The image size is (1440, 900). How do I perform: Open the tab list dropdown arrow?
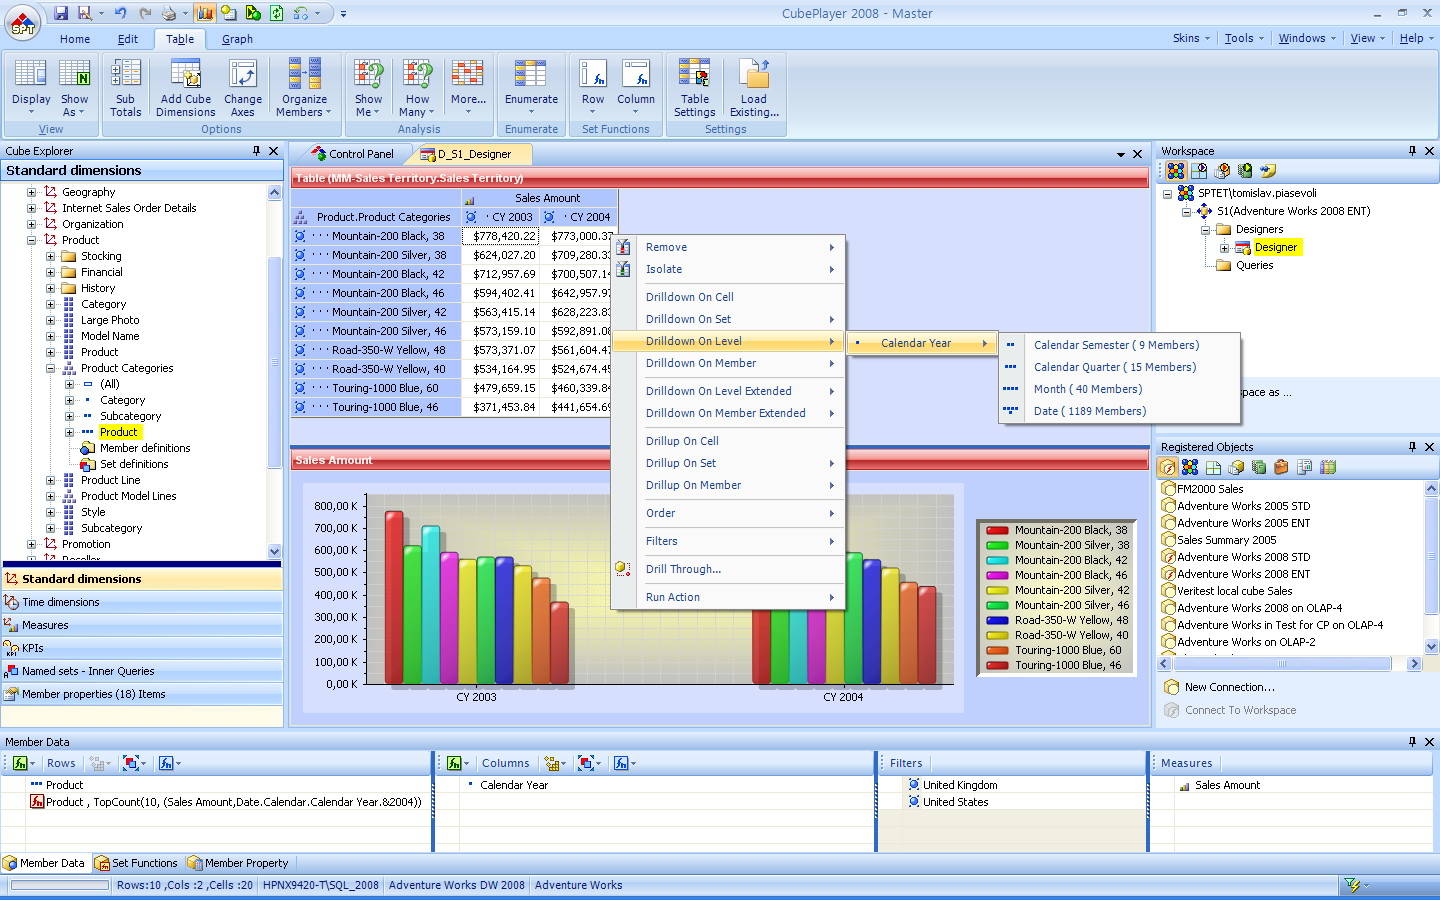[x=1121, y=154]
